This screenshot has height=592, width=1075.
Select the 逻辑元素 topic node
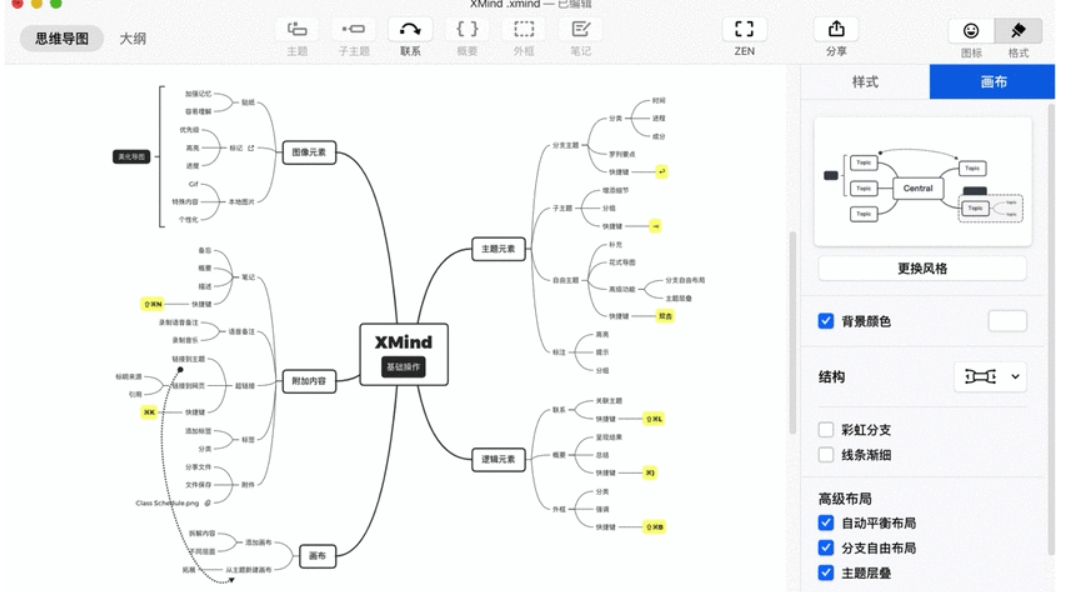tap(498, 459)
